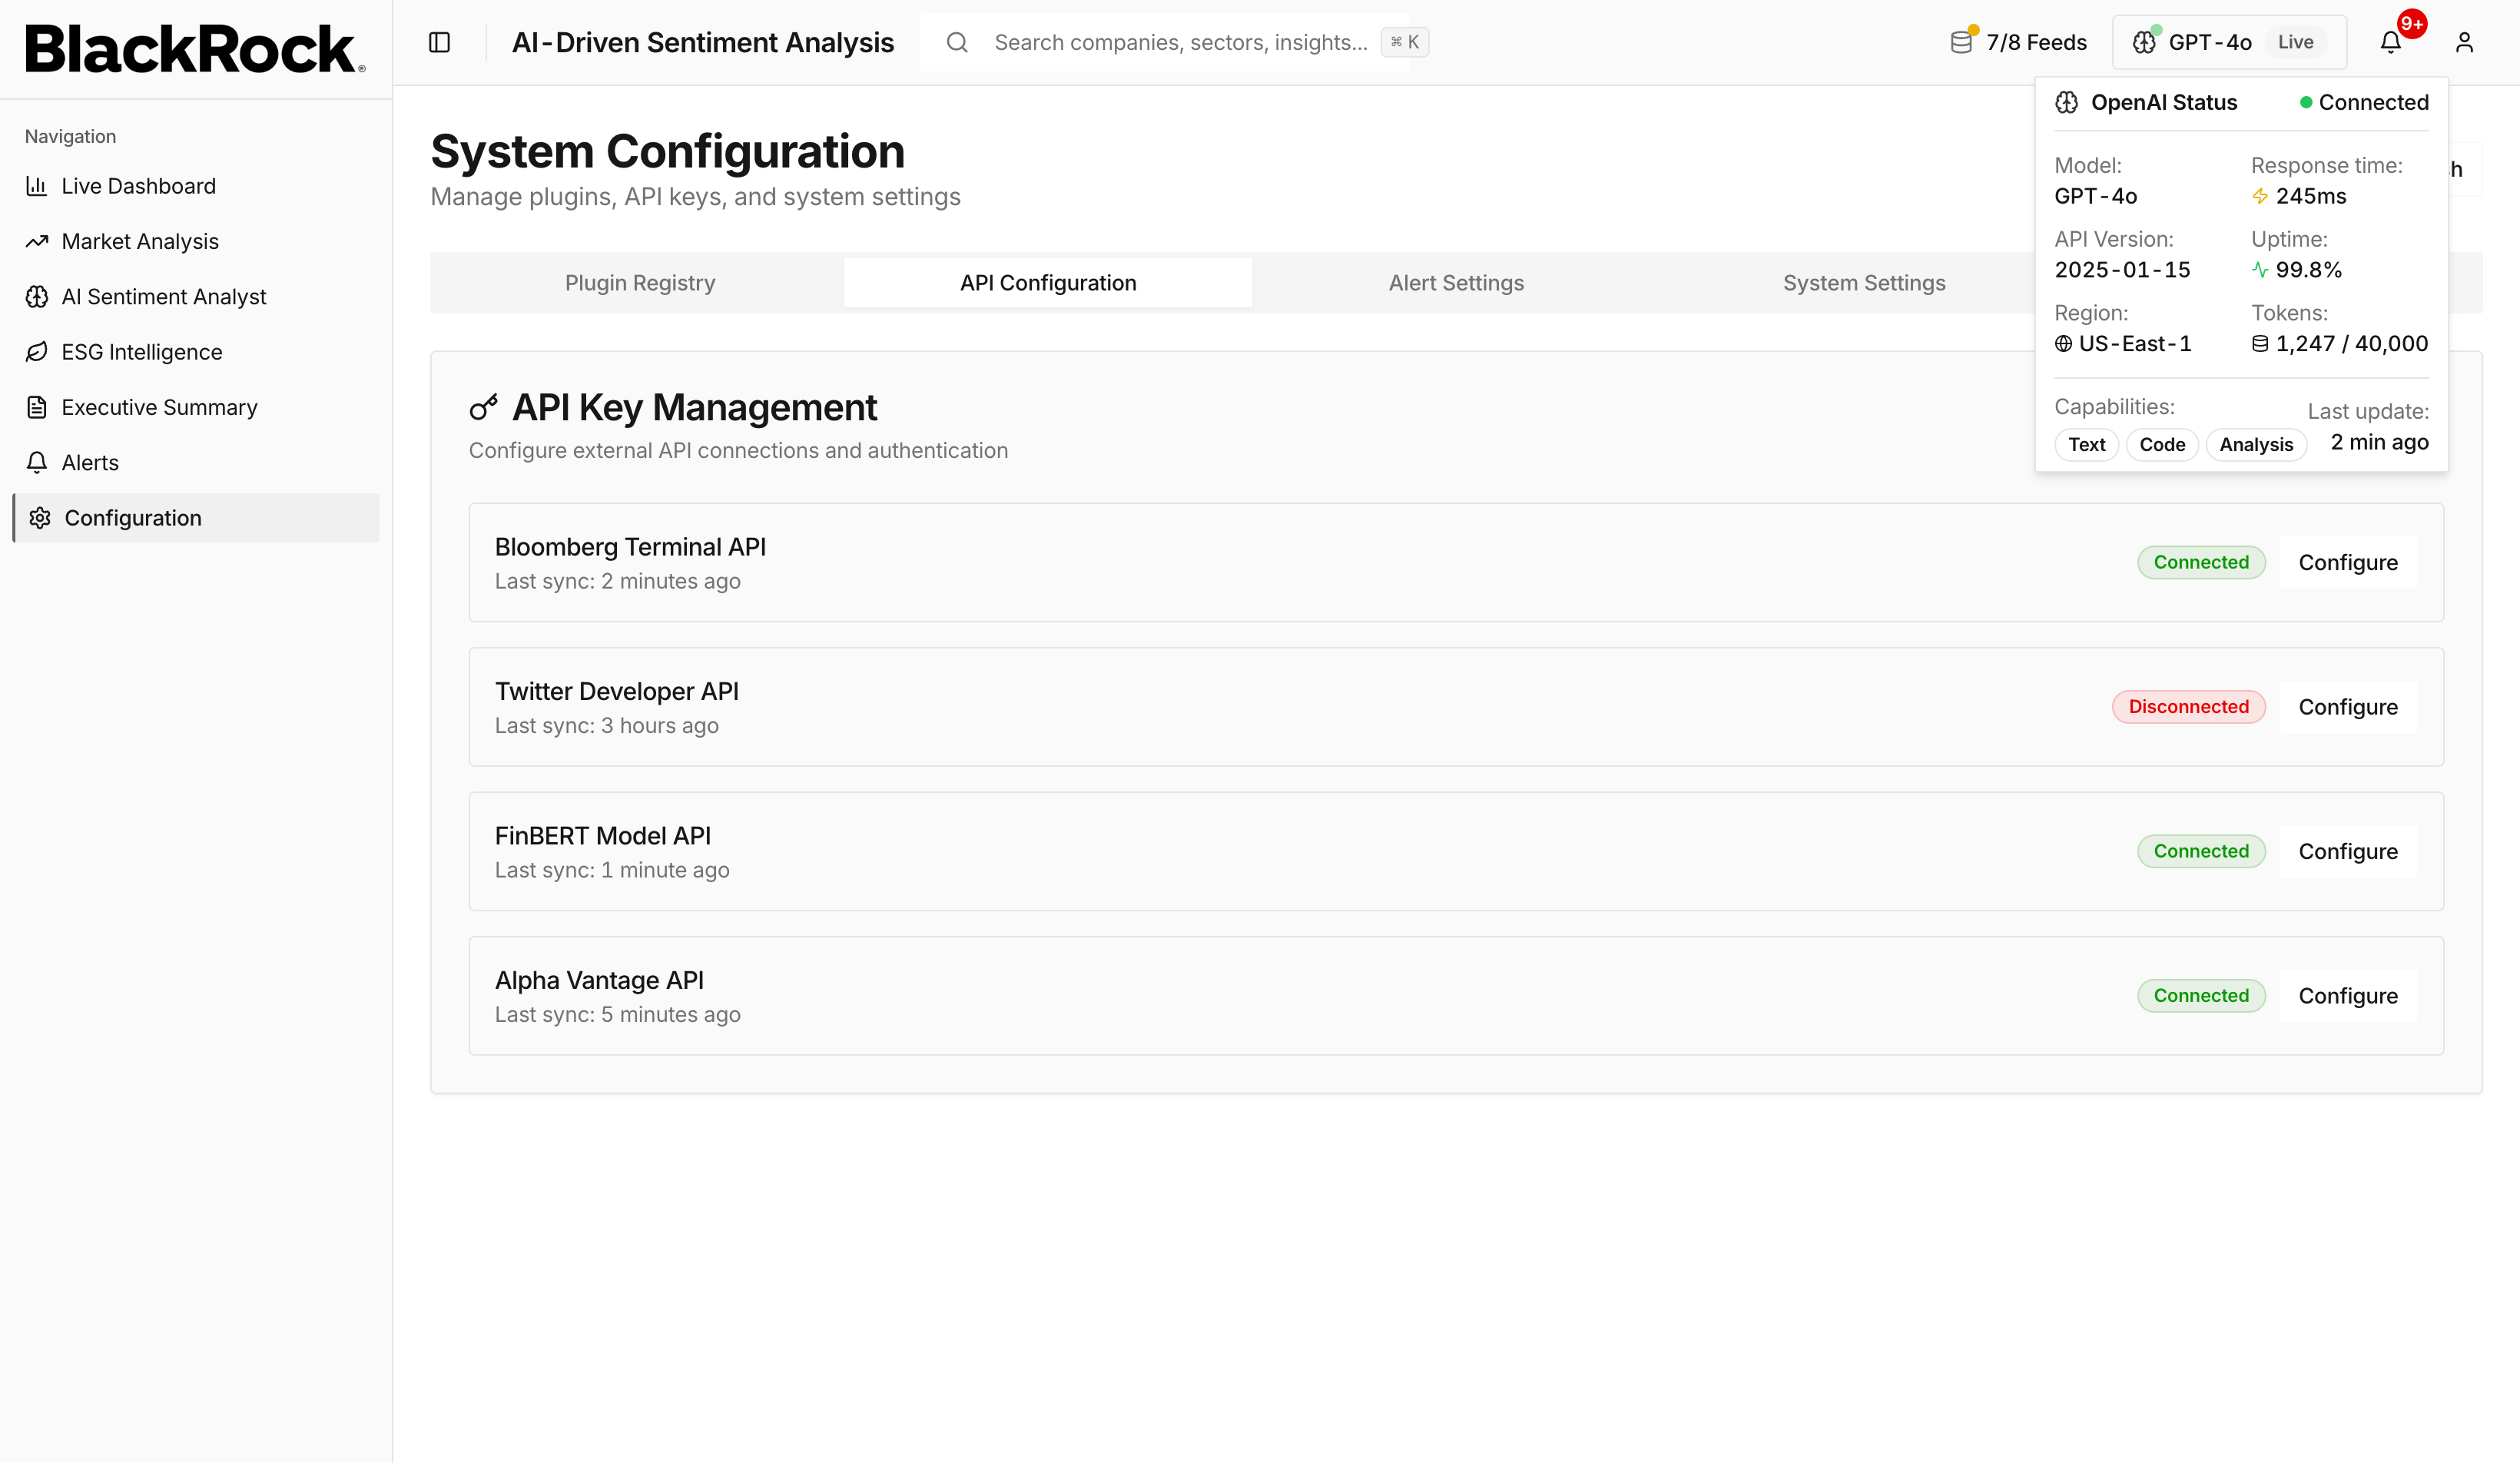
Task: Go to Market Analysis page
Action: click(x=196, y=241)
